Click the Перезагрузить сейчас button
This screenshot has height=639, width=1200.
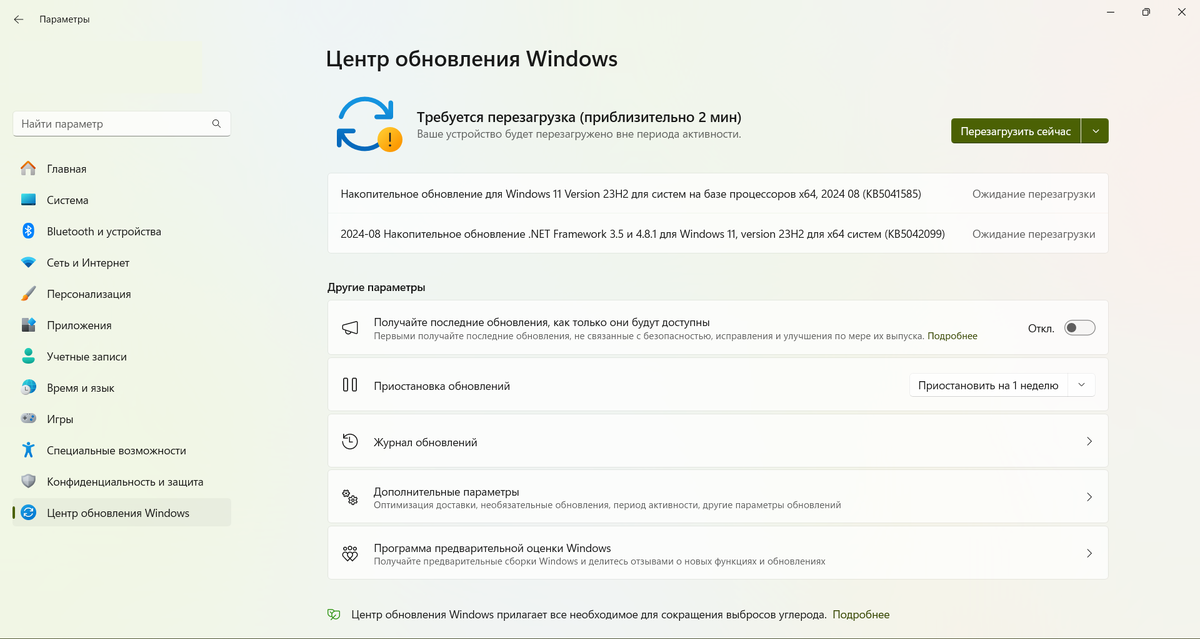(x=1015, y=131)
